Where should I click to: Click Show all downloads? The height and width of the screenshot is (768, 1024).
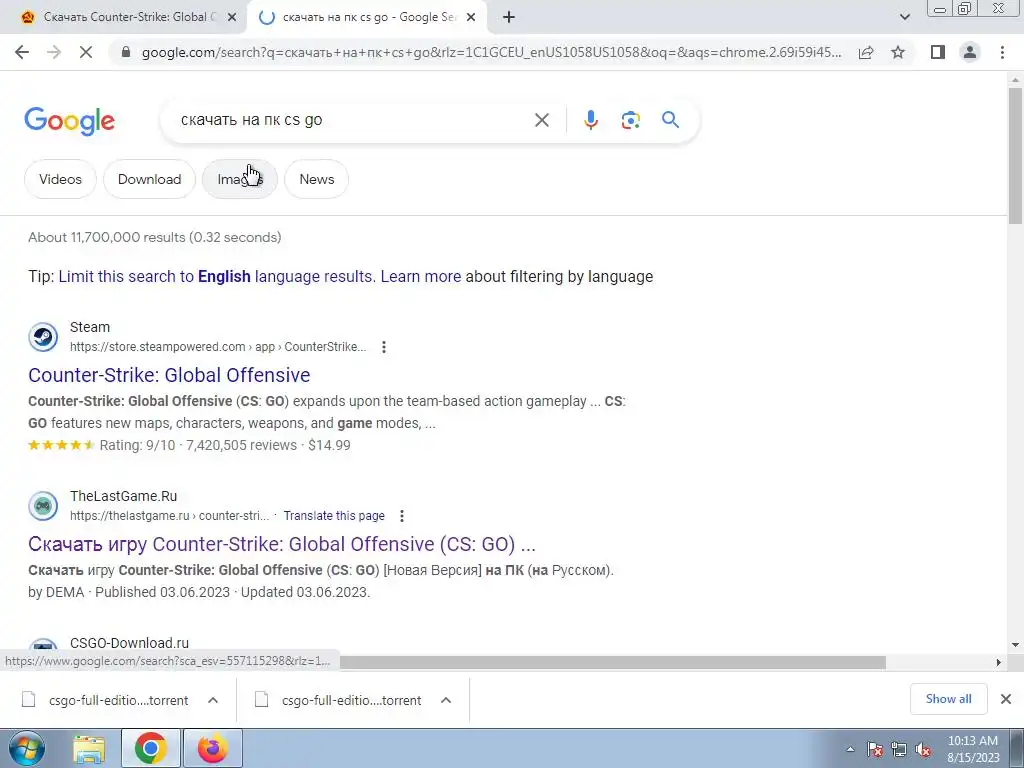pyautogui.click(x=948, y=699)
